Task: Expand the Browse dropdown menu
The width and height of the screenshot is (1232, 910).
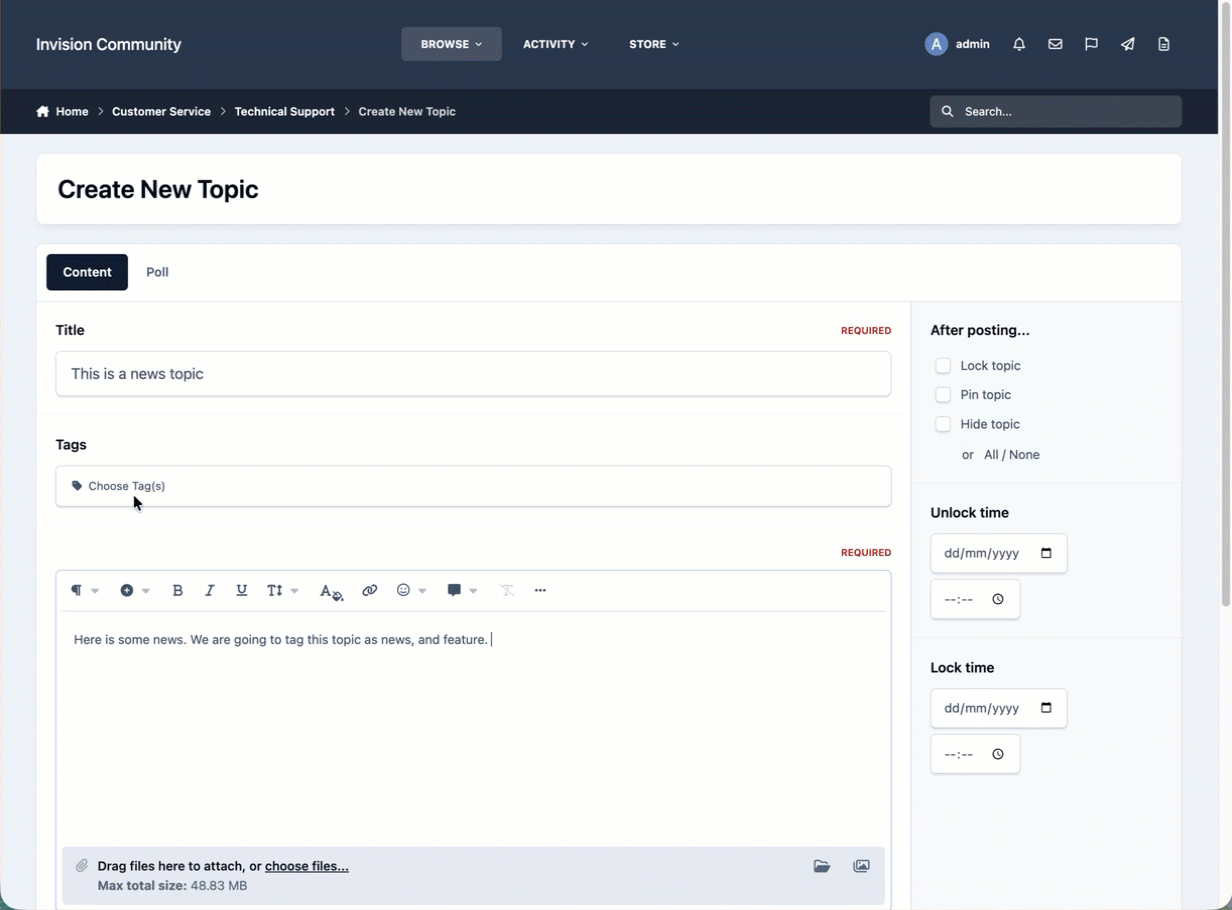Action: (451, 44)
